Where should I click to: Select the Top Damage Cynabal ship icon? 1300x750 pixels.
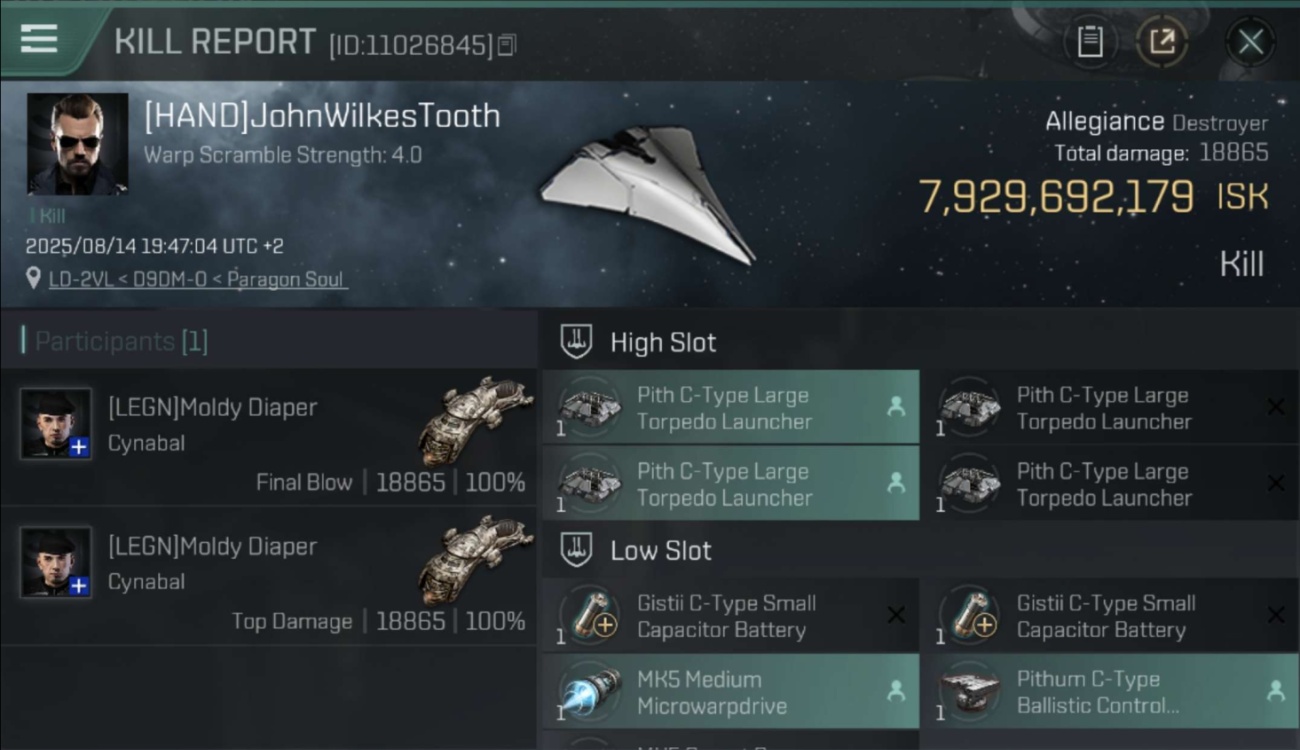pos(475,559)
